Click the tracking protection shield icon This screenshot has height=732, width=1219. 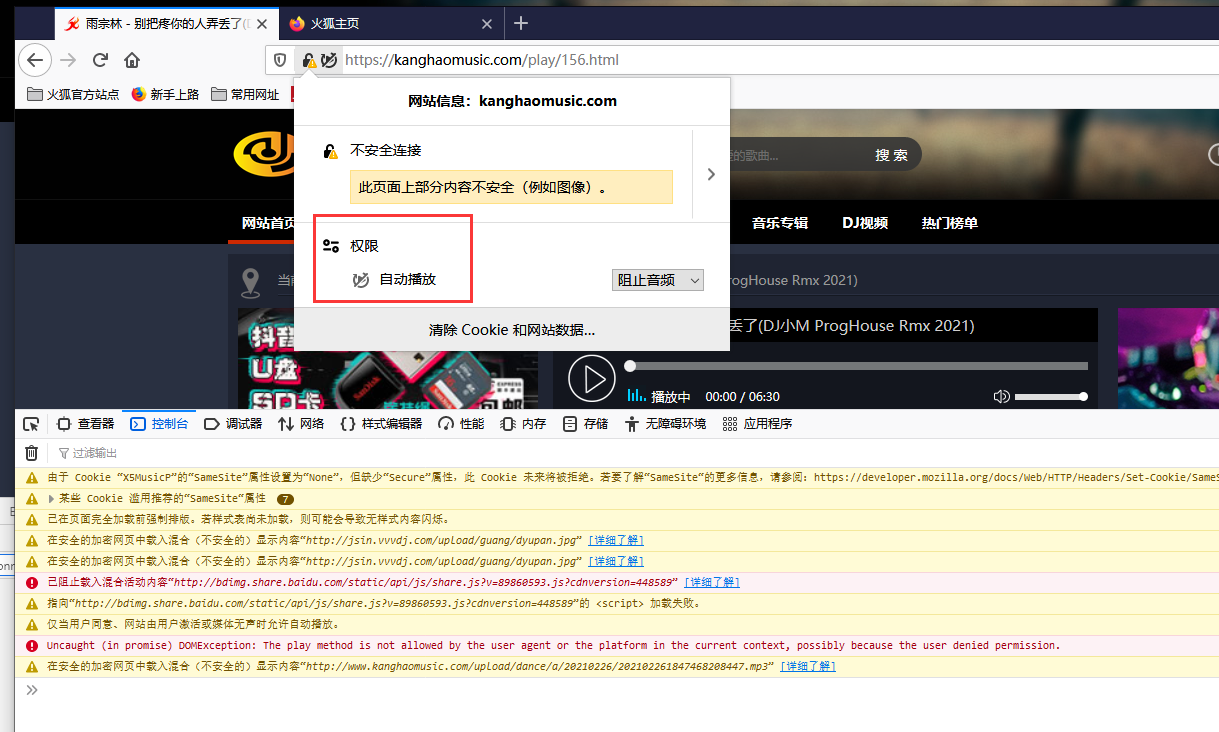(281, 60)
